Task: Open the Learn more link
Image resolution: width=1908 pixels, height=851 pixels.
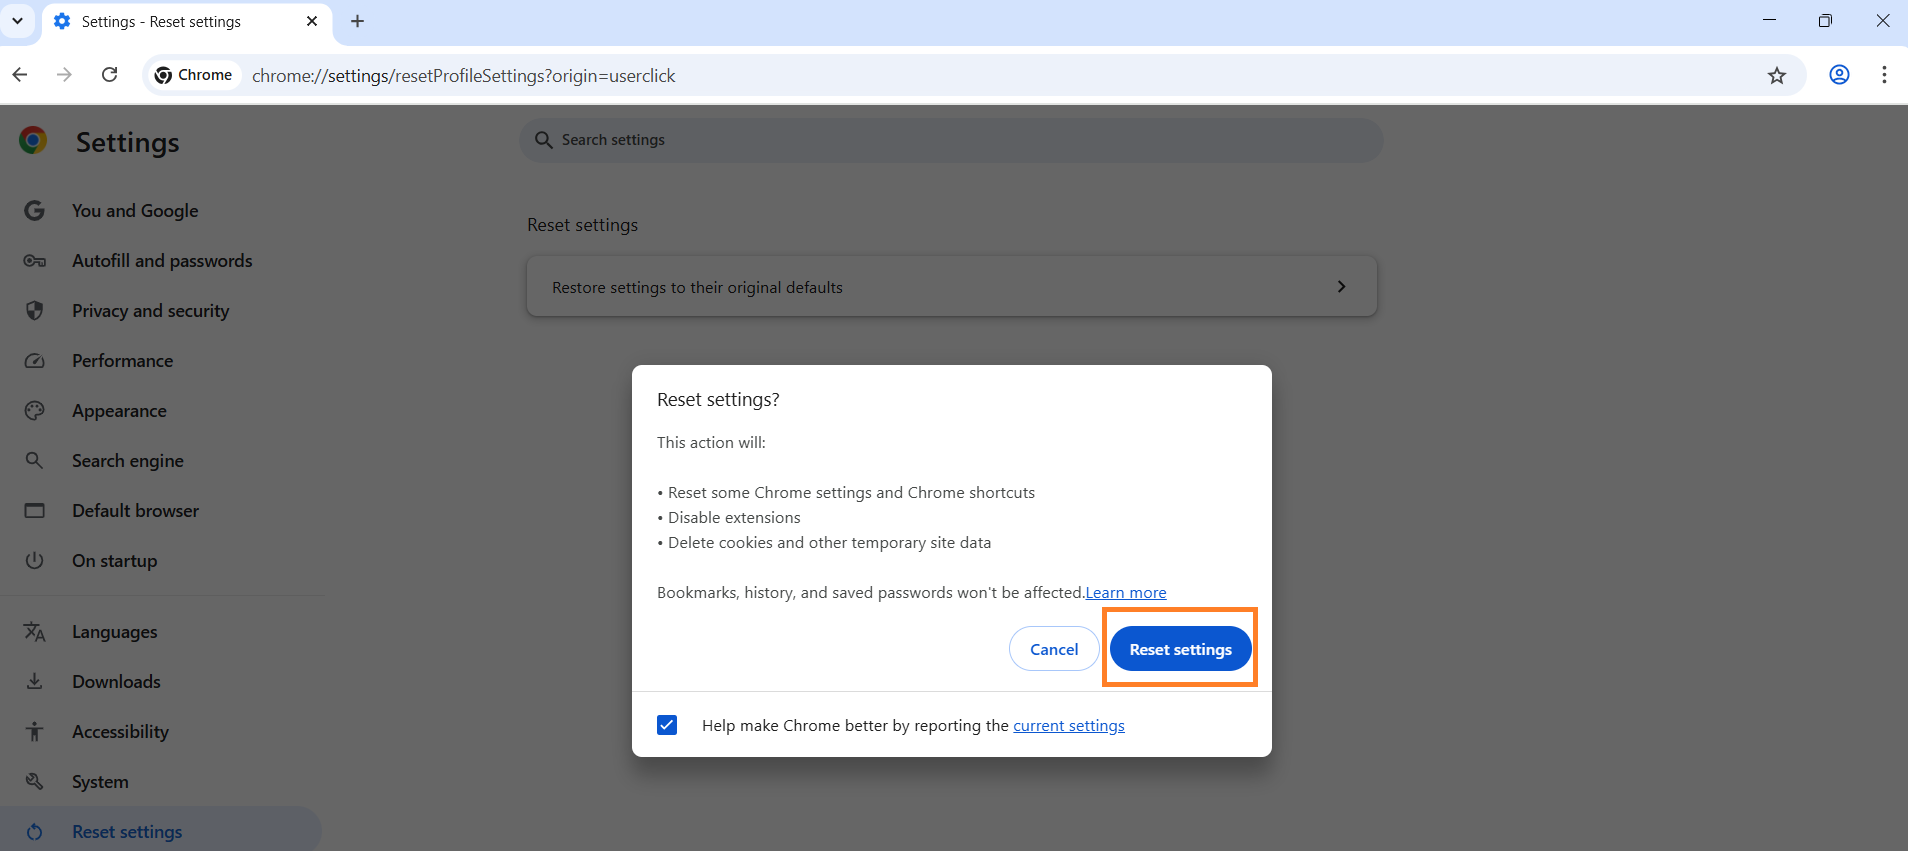Action: click(1126, 593)
